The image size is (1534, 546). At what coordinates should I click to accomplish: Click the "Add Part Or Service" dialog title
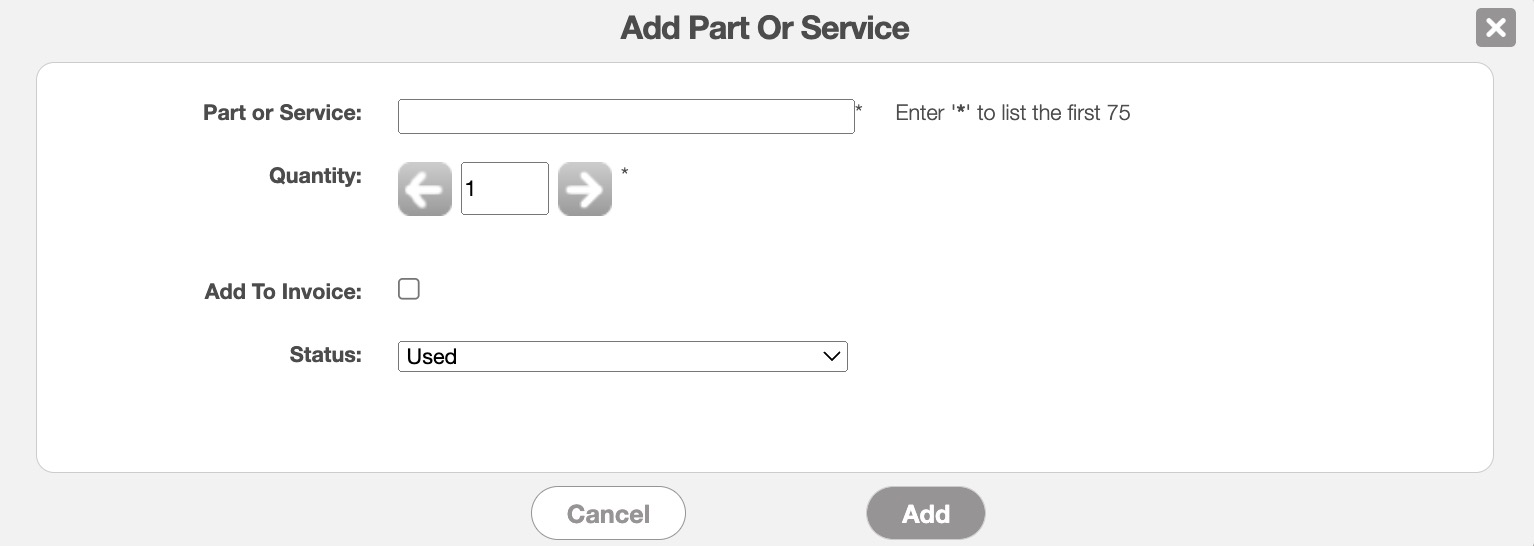click(765, 28)
